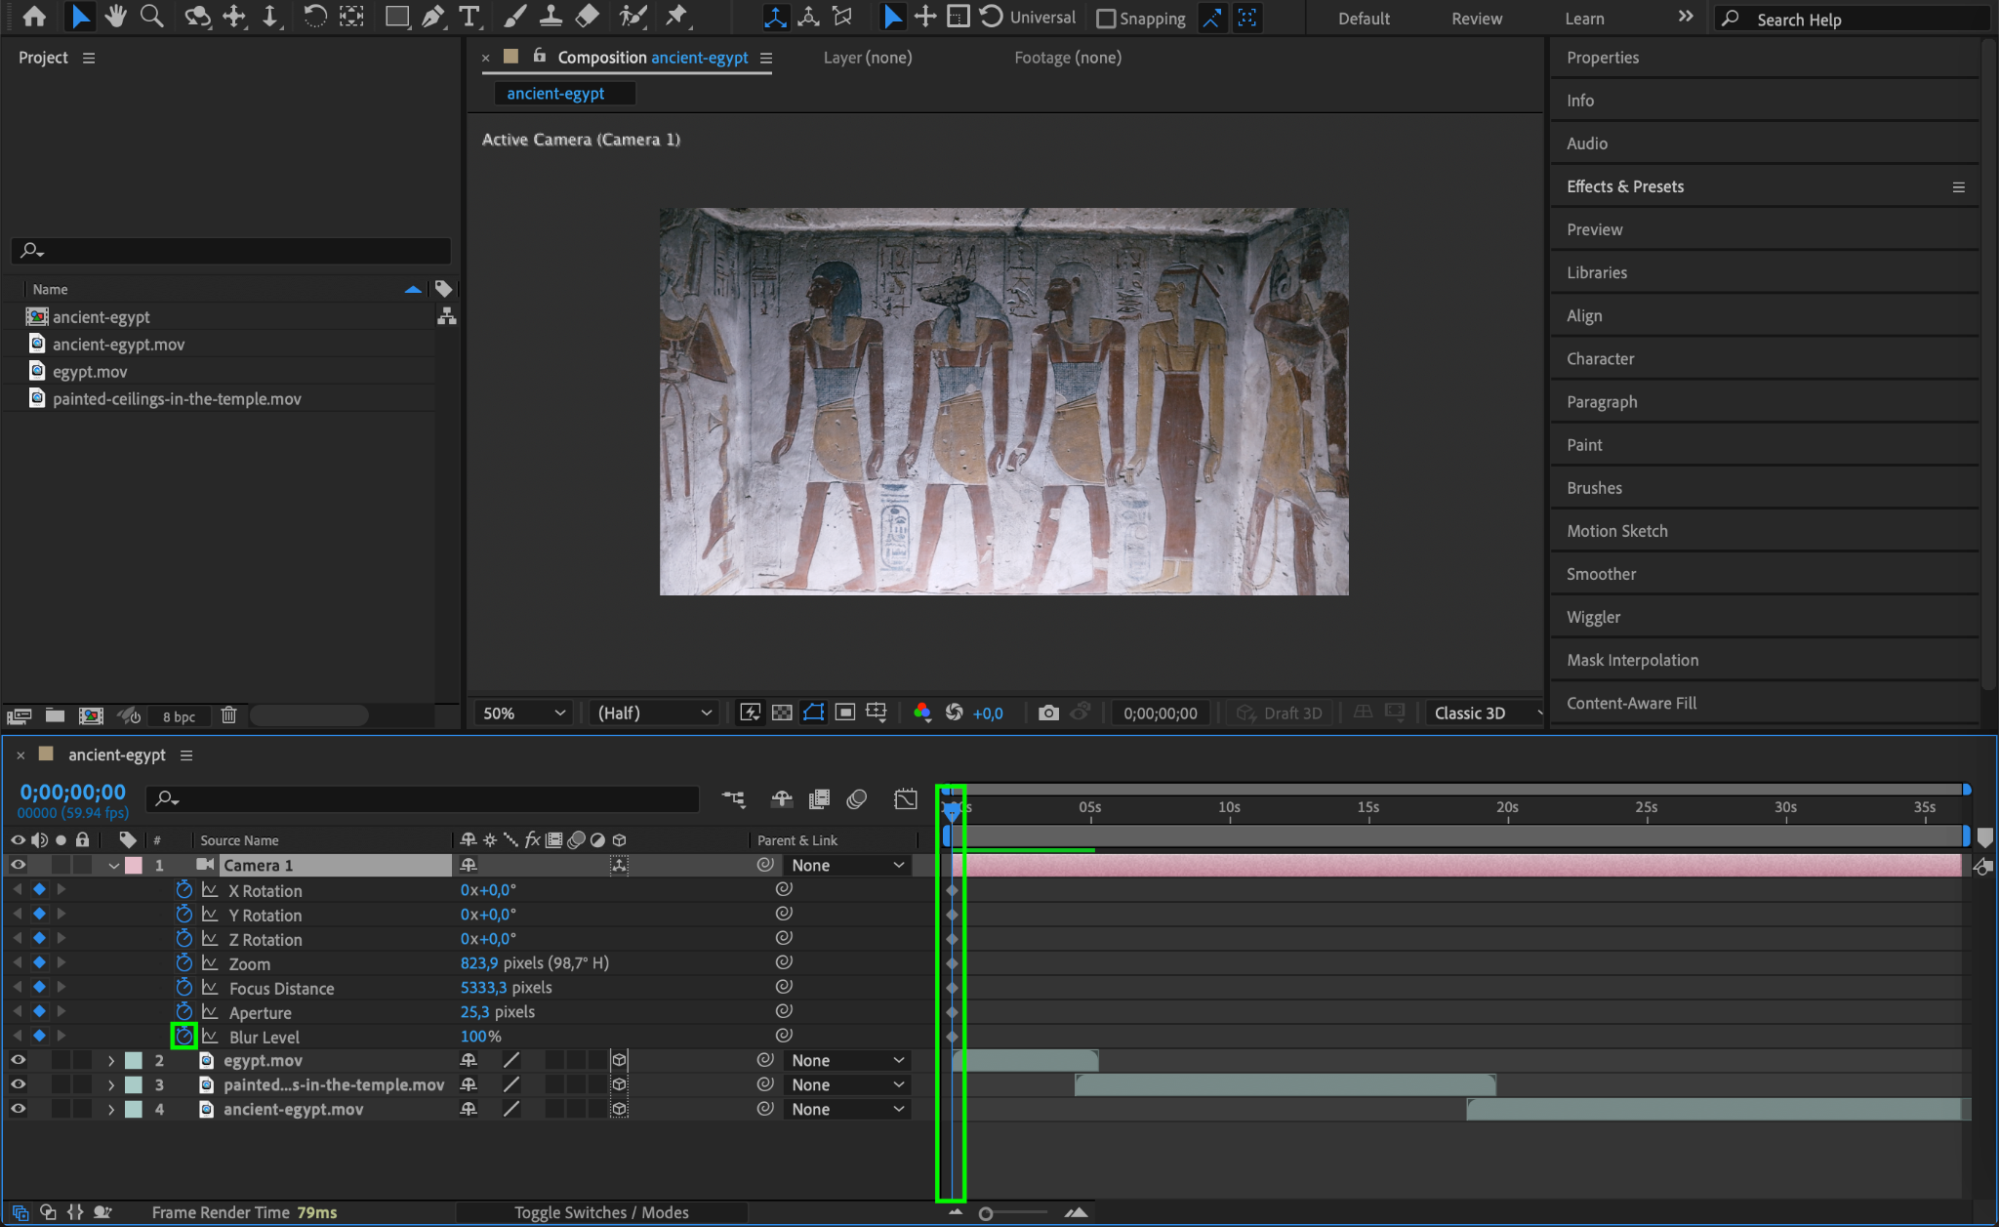
Task: Select the Zoom magnifier tool
Action: 151,16
